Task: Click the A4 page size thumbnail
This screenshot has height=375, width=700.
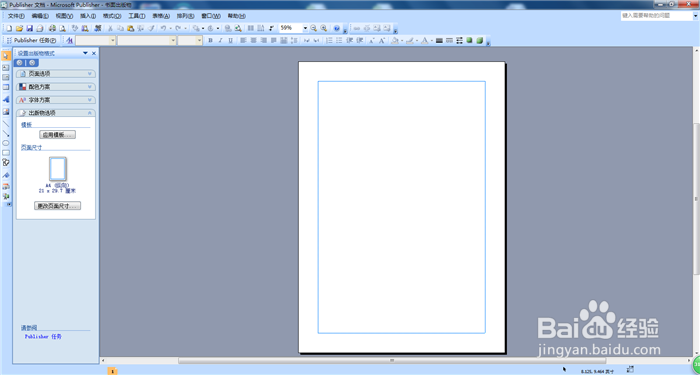Action: (x=58, y=168)
